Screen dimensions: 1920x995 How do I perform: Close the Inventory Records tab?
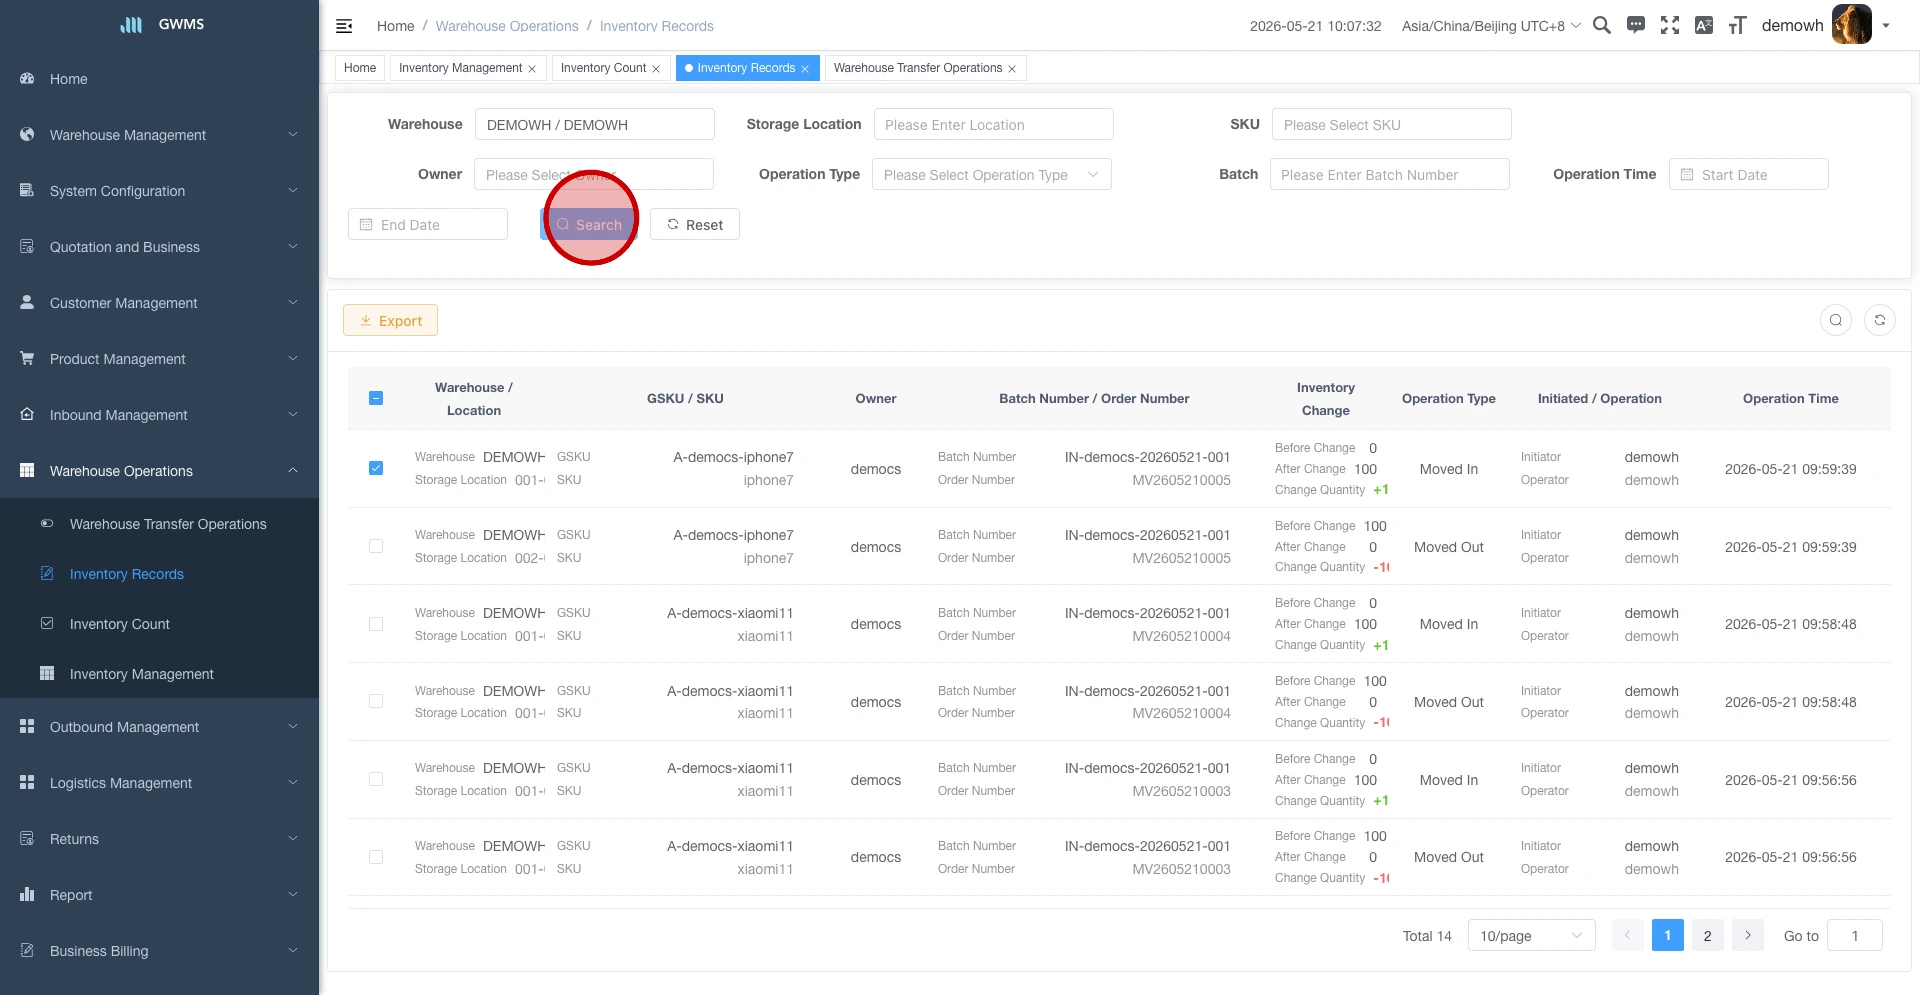[805, 69]
